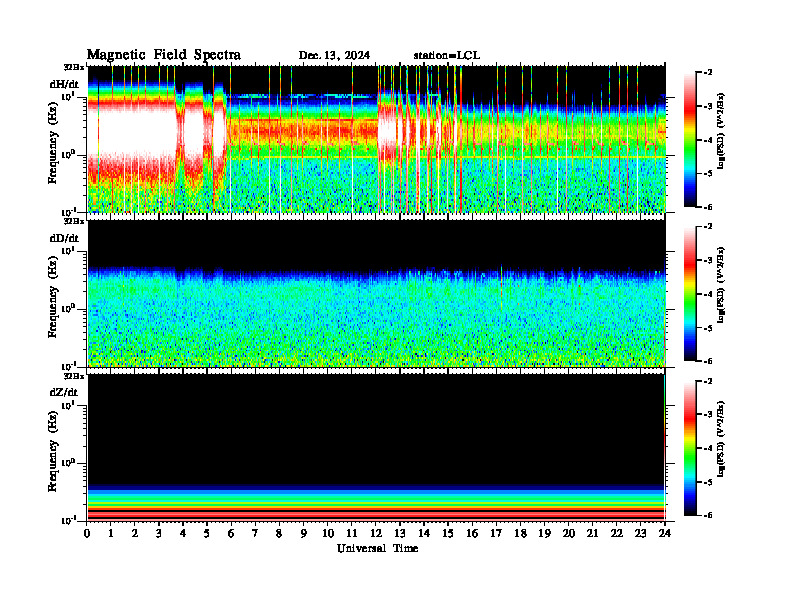Click hour "17" on the Universal Time axis
The height and width of the screenshot is (612, 792).
click(496, 534)
